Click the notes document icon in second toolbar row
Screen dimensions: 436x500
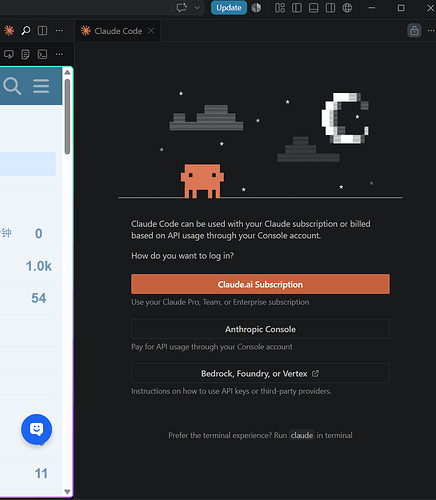(x=25, y=54)
